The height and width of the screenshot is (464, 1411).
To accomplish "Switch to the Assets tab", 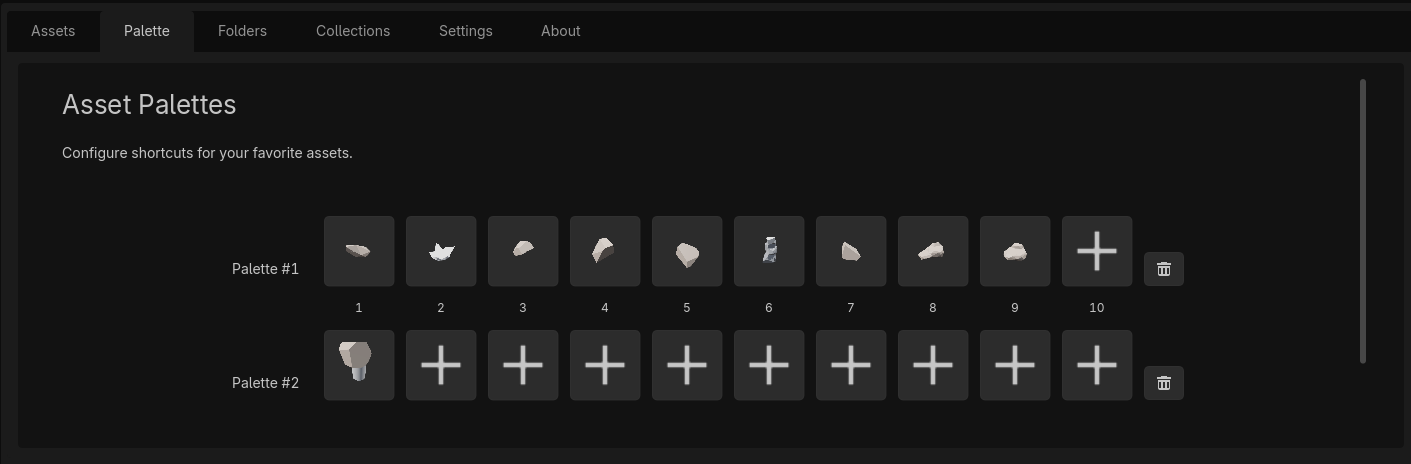I will coord(53,31).
